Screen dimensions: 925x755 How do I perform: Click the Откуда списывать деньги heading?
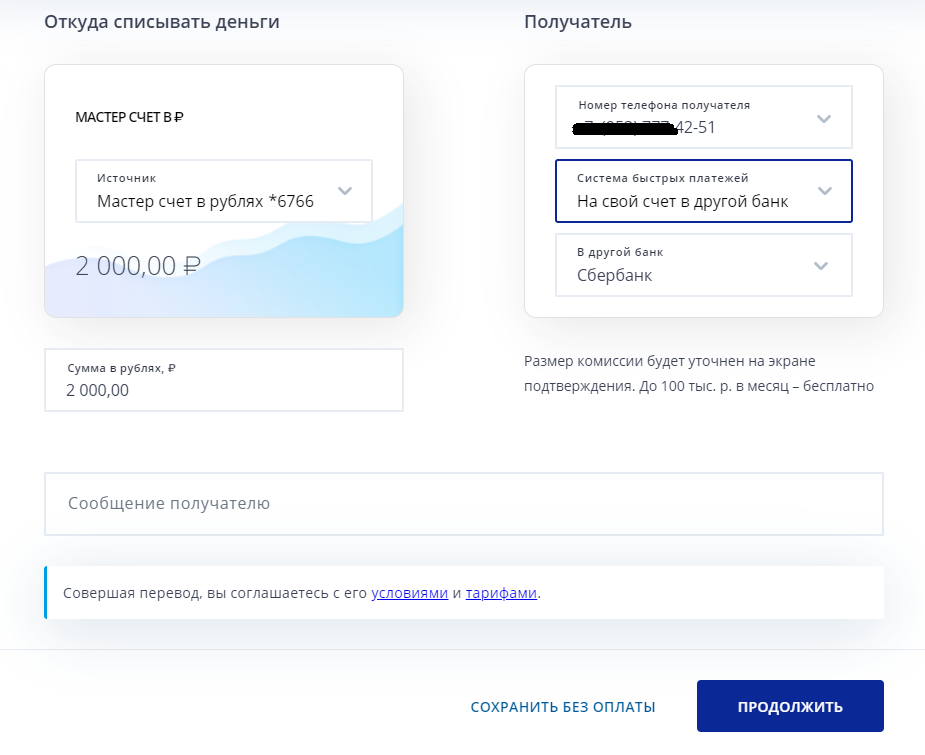click(x=161, y=22)
